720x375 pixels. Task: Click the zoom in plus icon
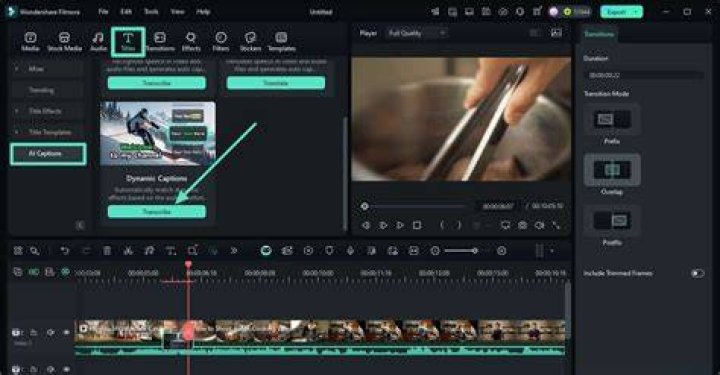(x=501, y=251)
